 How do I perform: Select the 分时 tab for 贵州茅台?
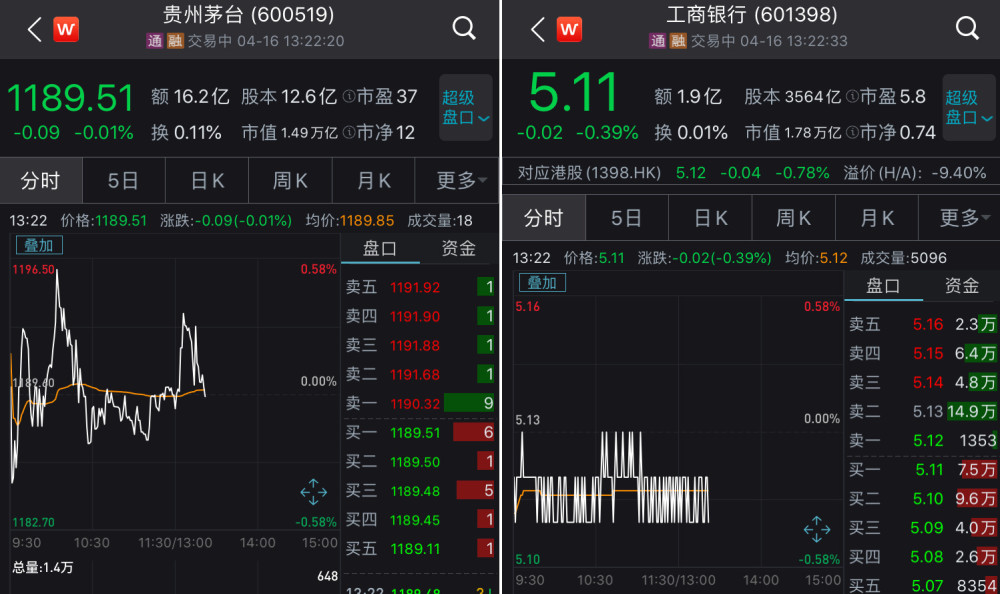pyautogui.click(x=41, y=181)
